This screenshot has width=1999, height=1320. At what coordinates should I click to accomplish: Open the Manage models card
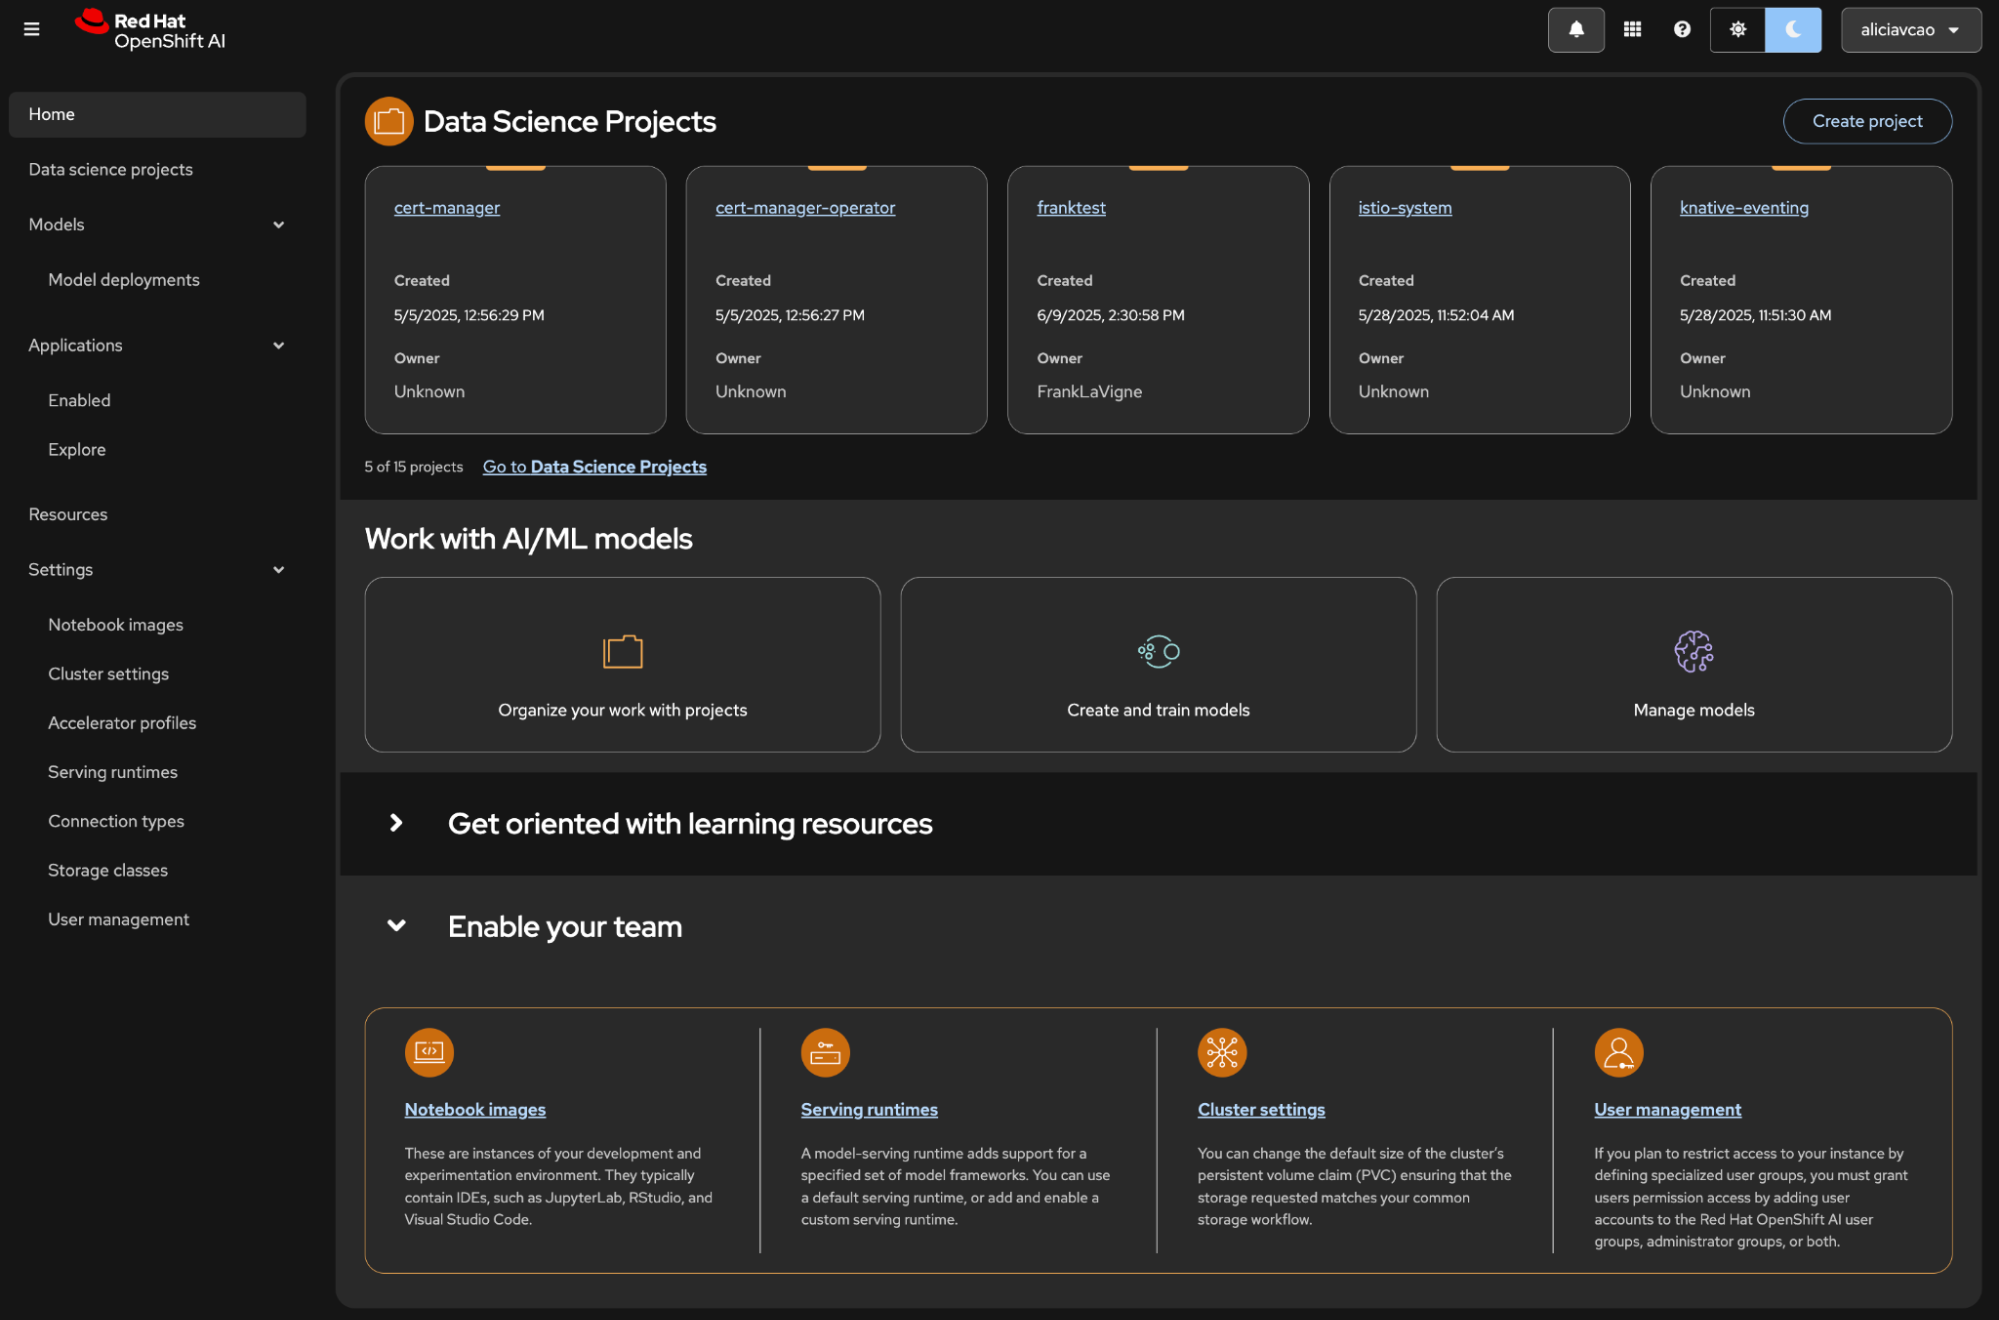(x=1693, y=664)
